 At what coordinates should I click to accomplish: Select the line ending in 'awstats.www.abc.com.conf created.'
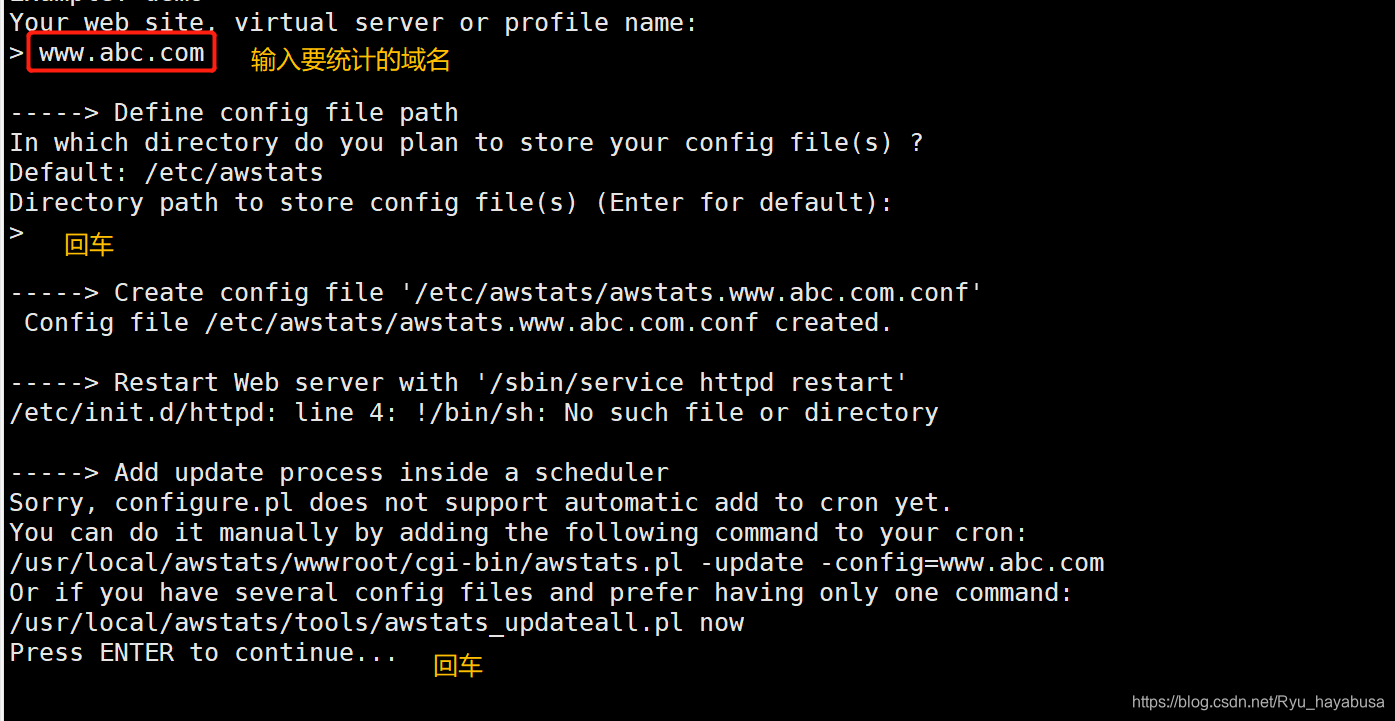pyautogui.click(x=458, y=323)
